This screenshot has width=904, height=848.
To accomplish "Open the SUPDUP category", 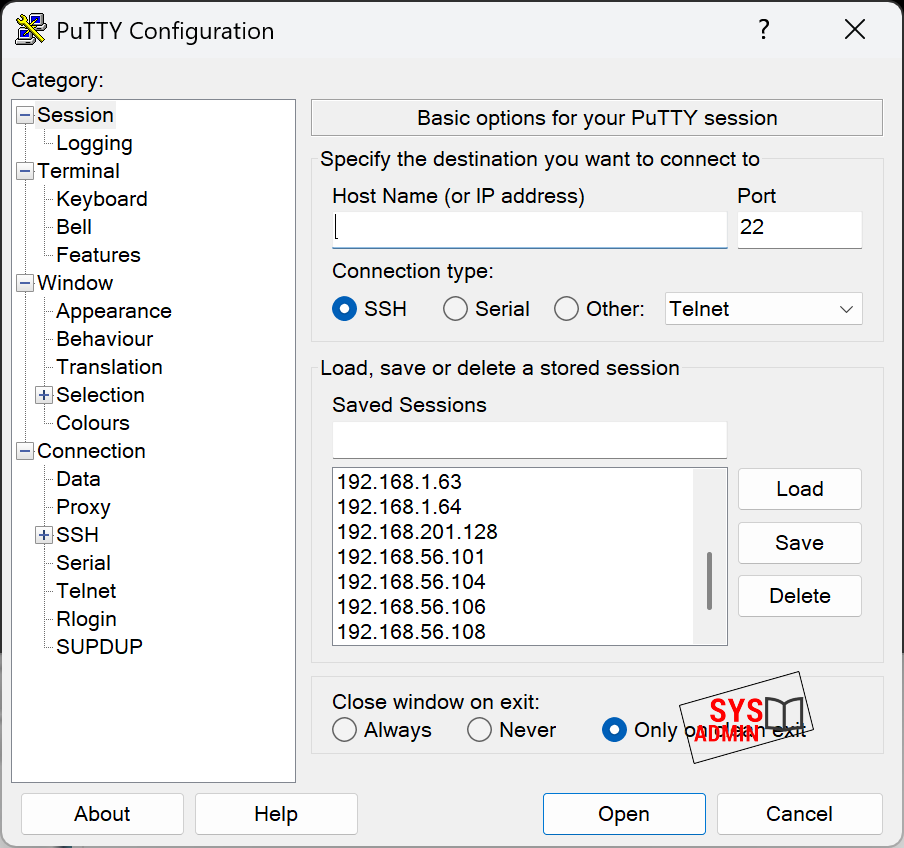I will pos(99,647).
